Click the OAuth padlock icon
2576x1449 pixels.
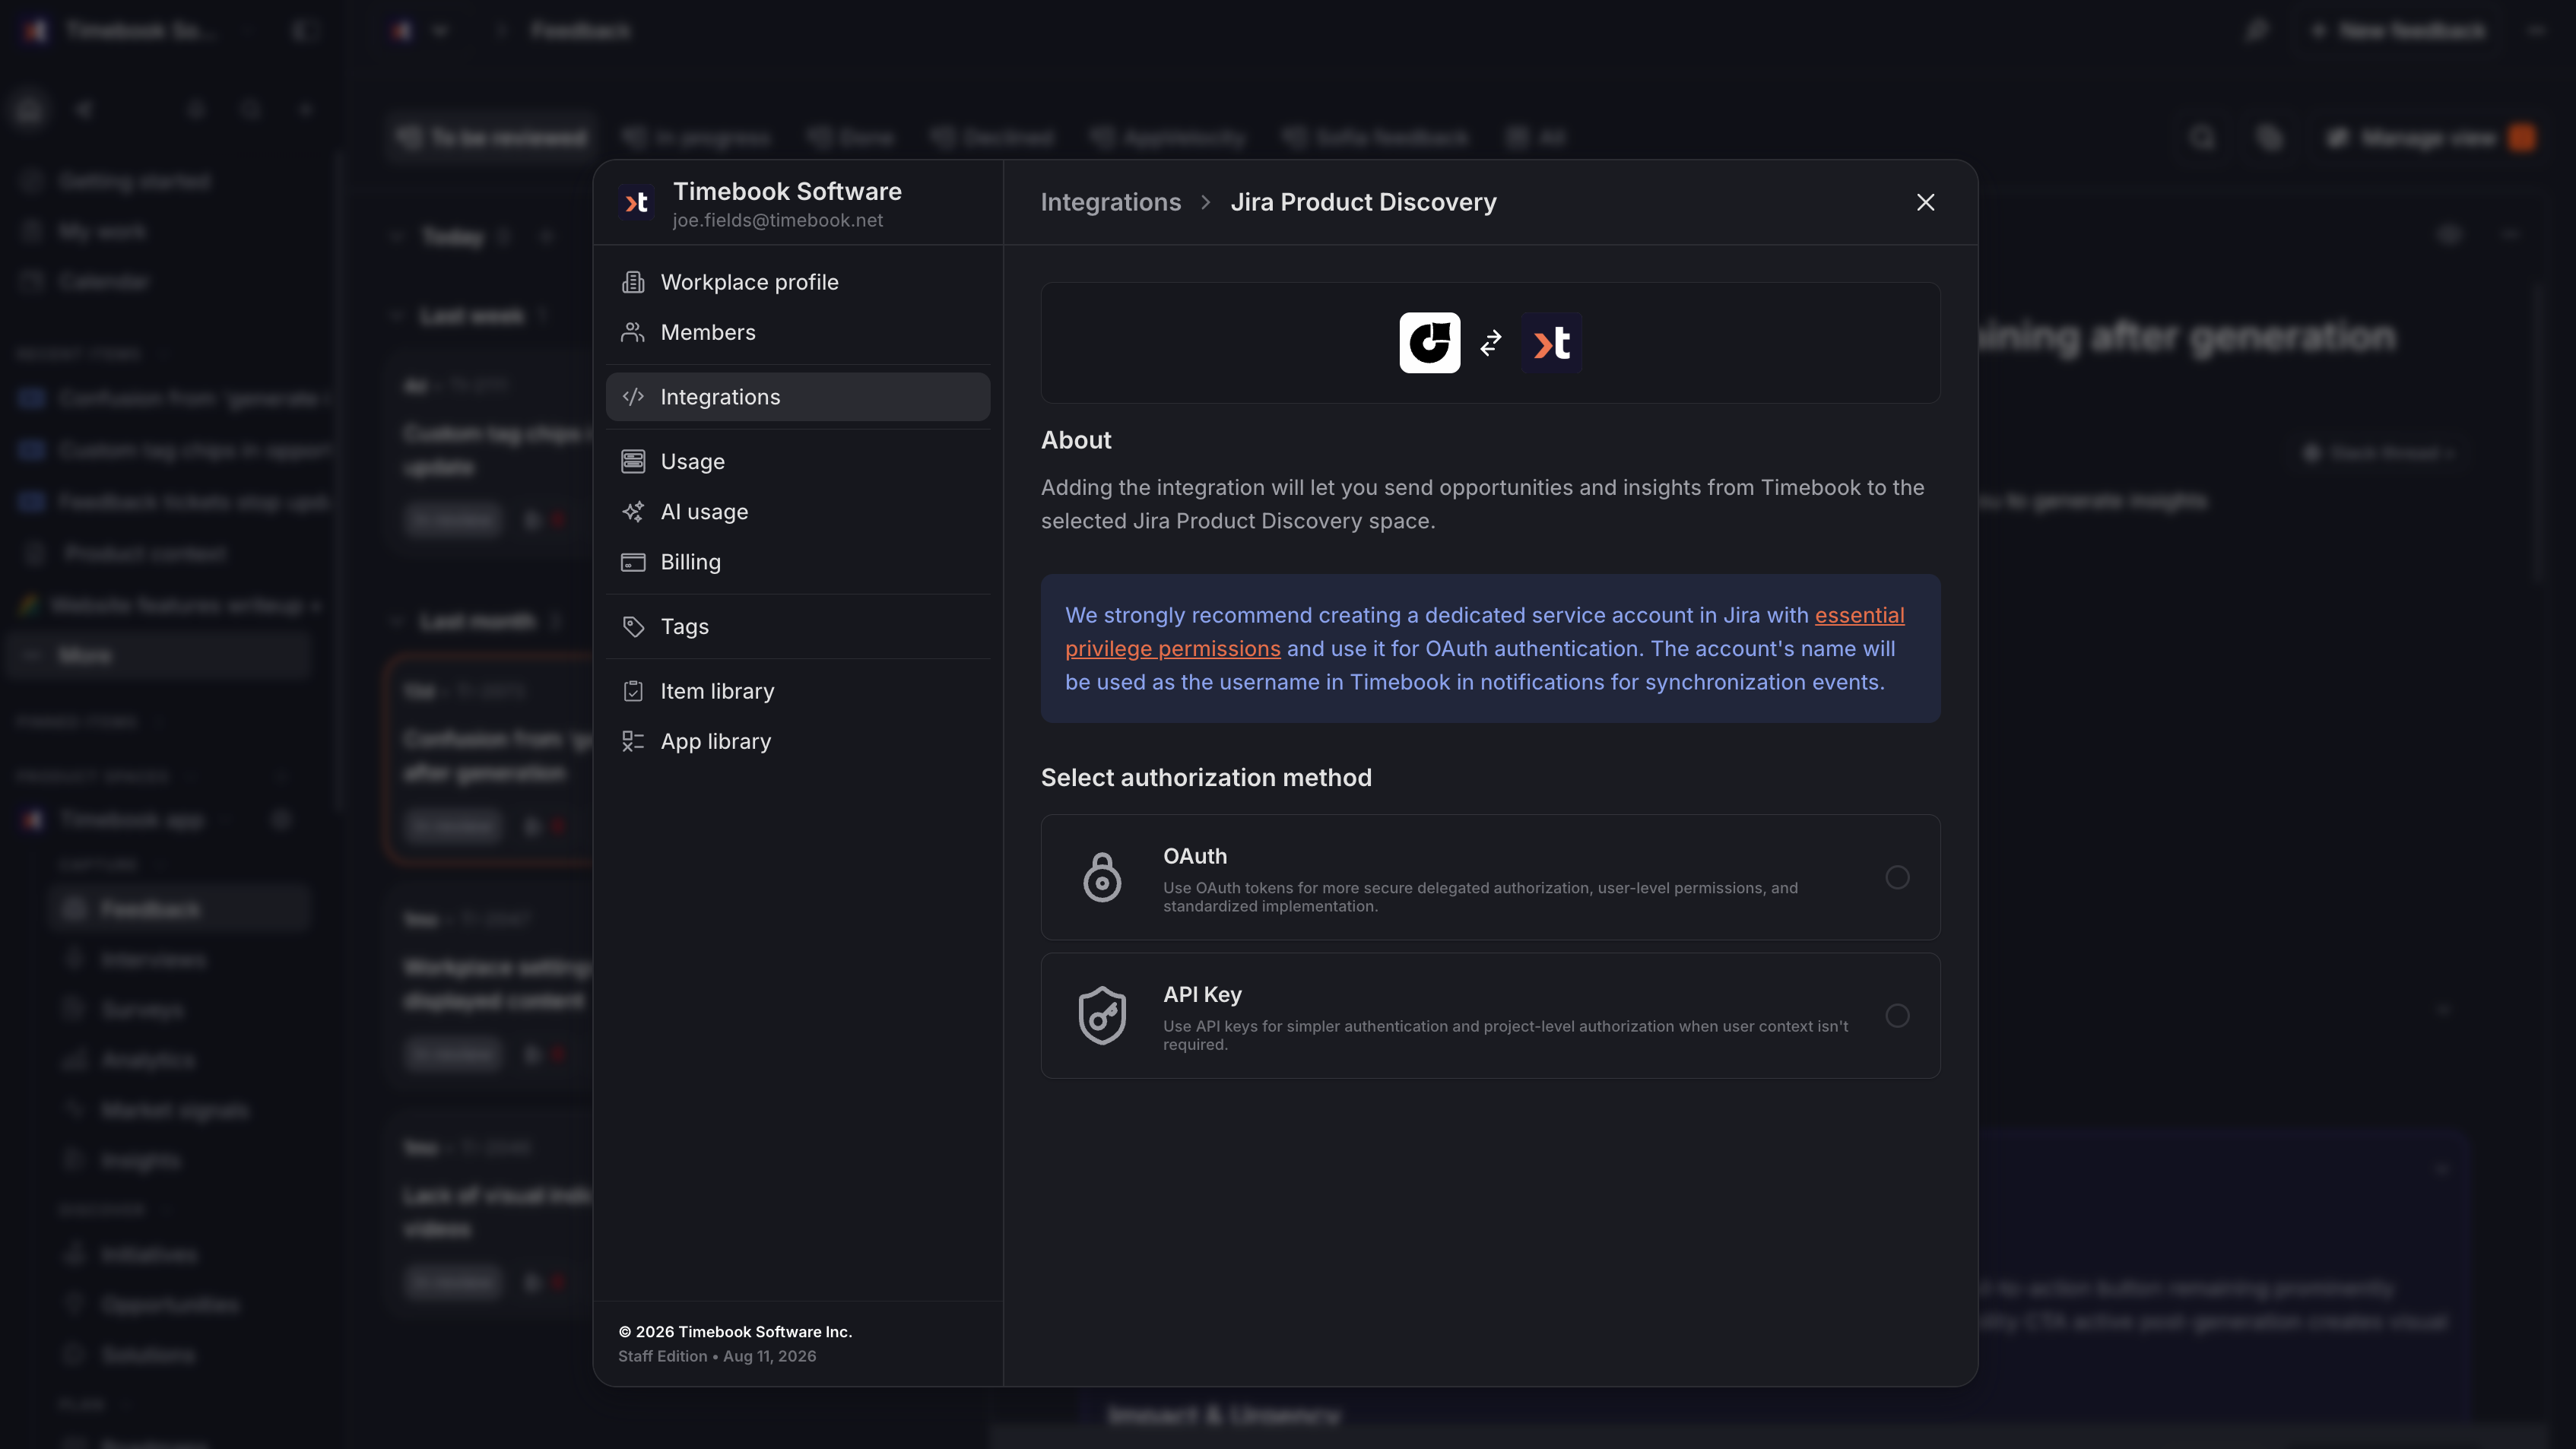pos(1102,877)
